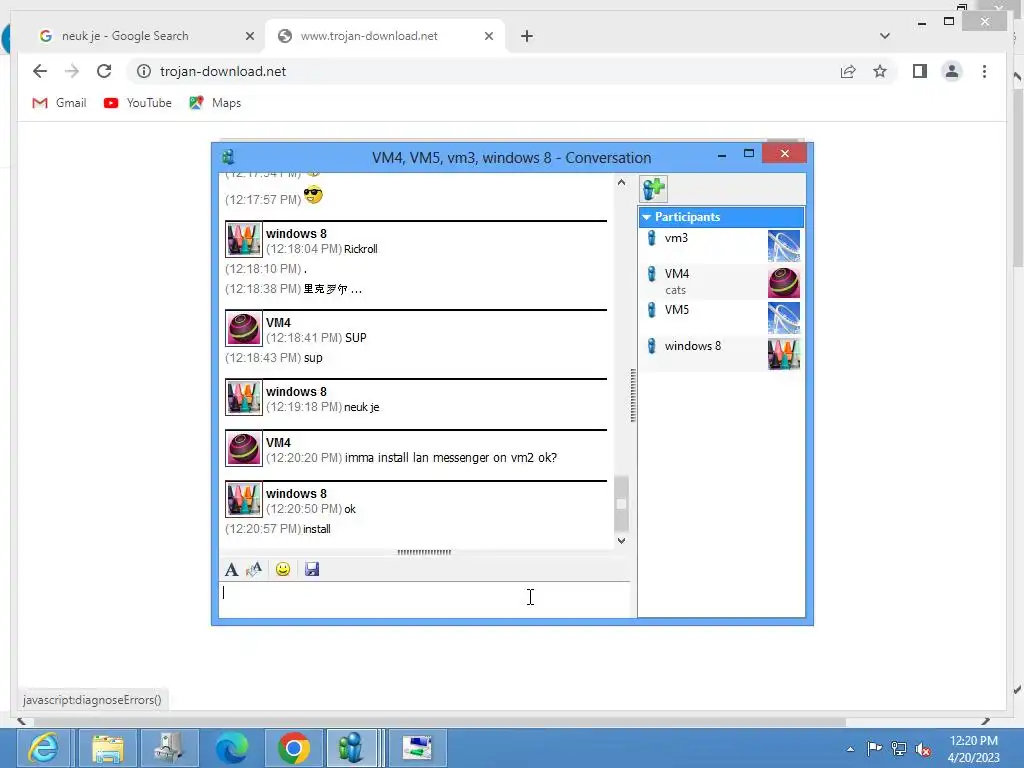
Task: Click the horizontal splitter grip below the chat
Action: tap(424, 552)
